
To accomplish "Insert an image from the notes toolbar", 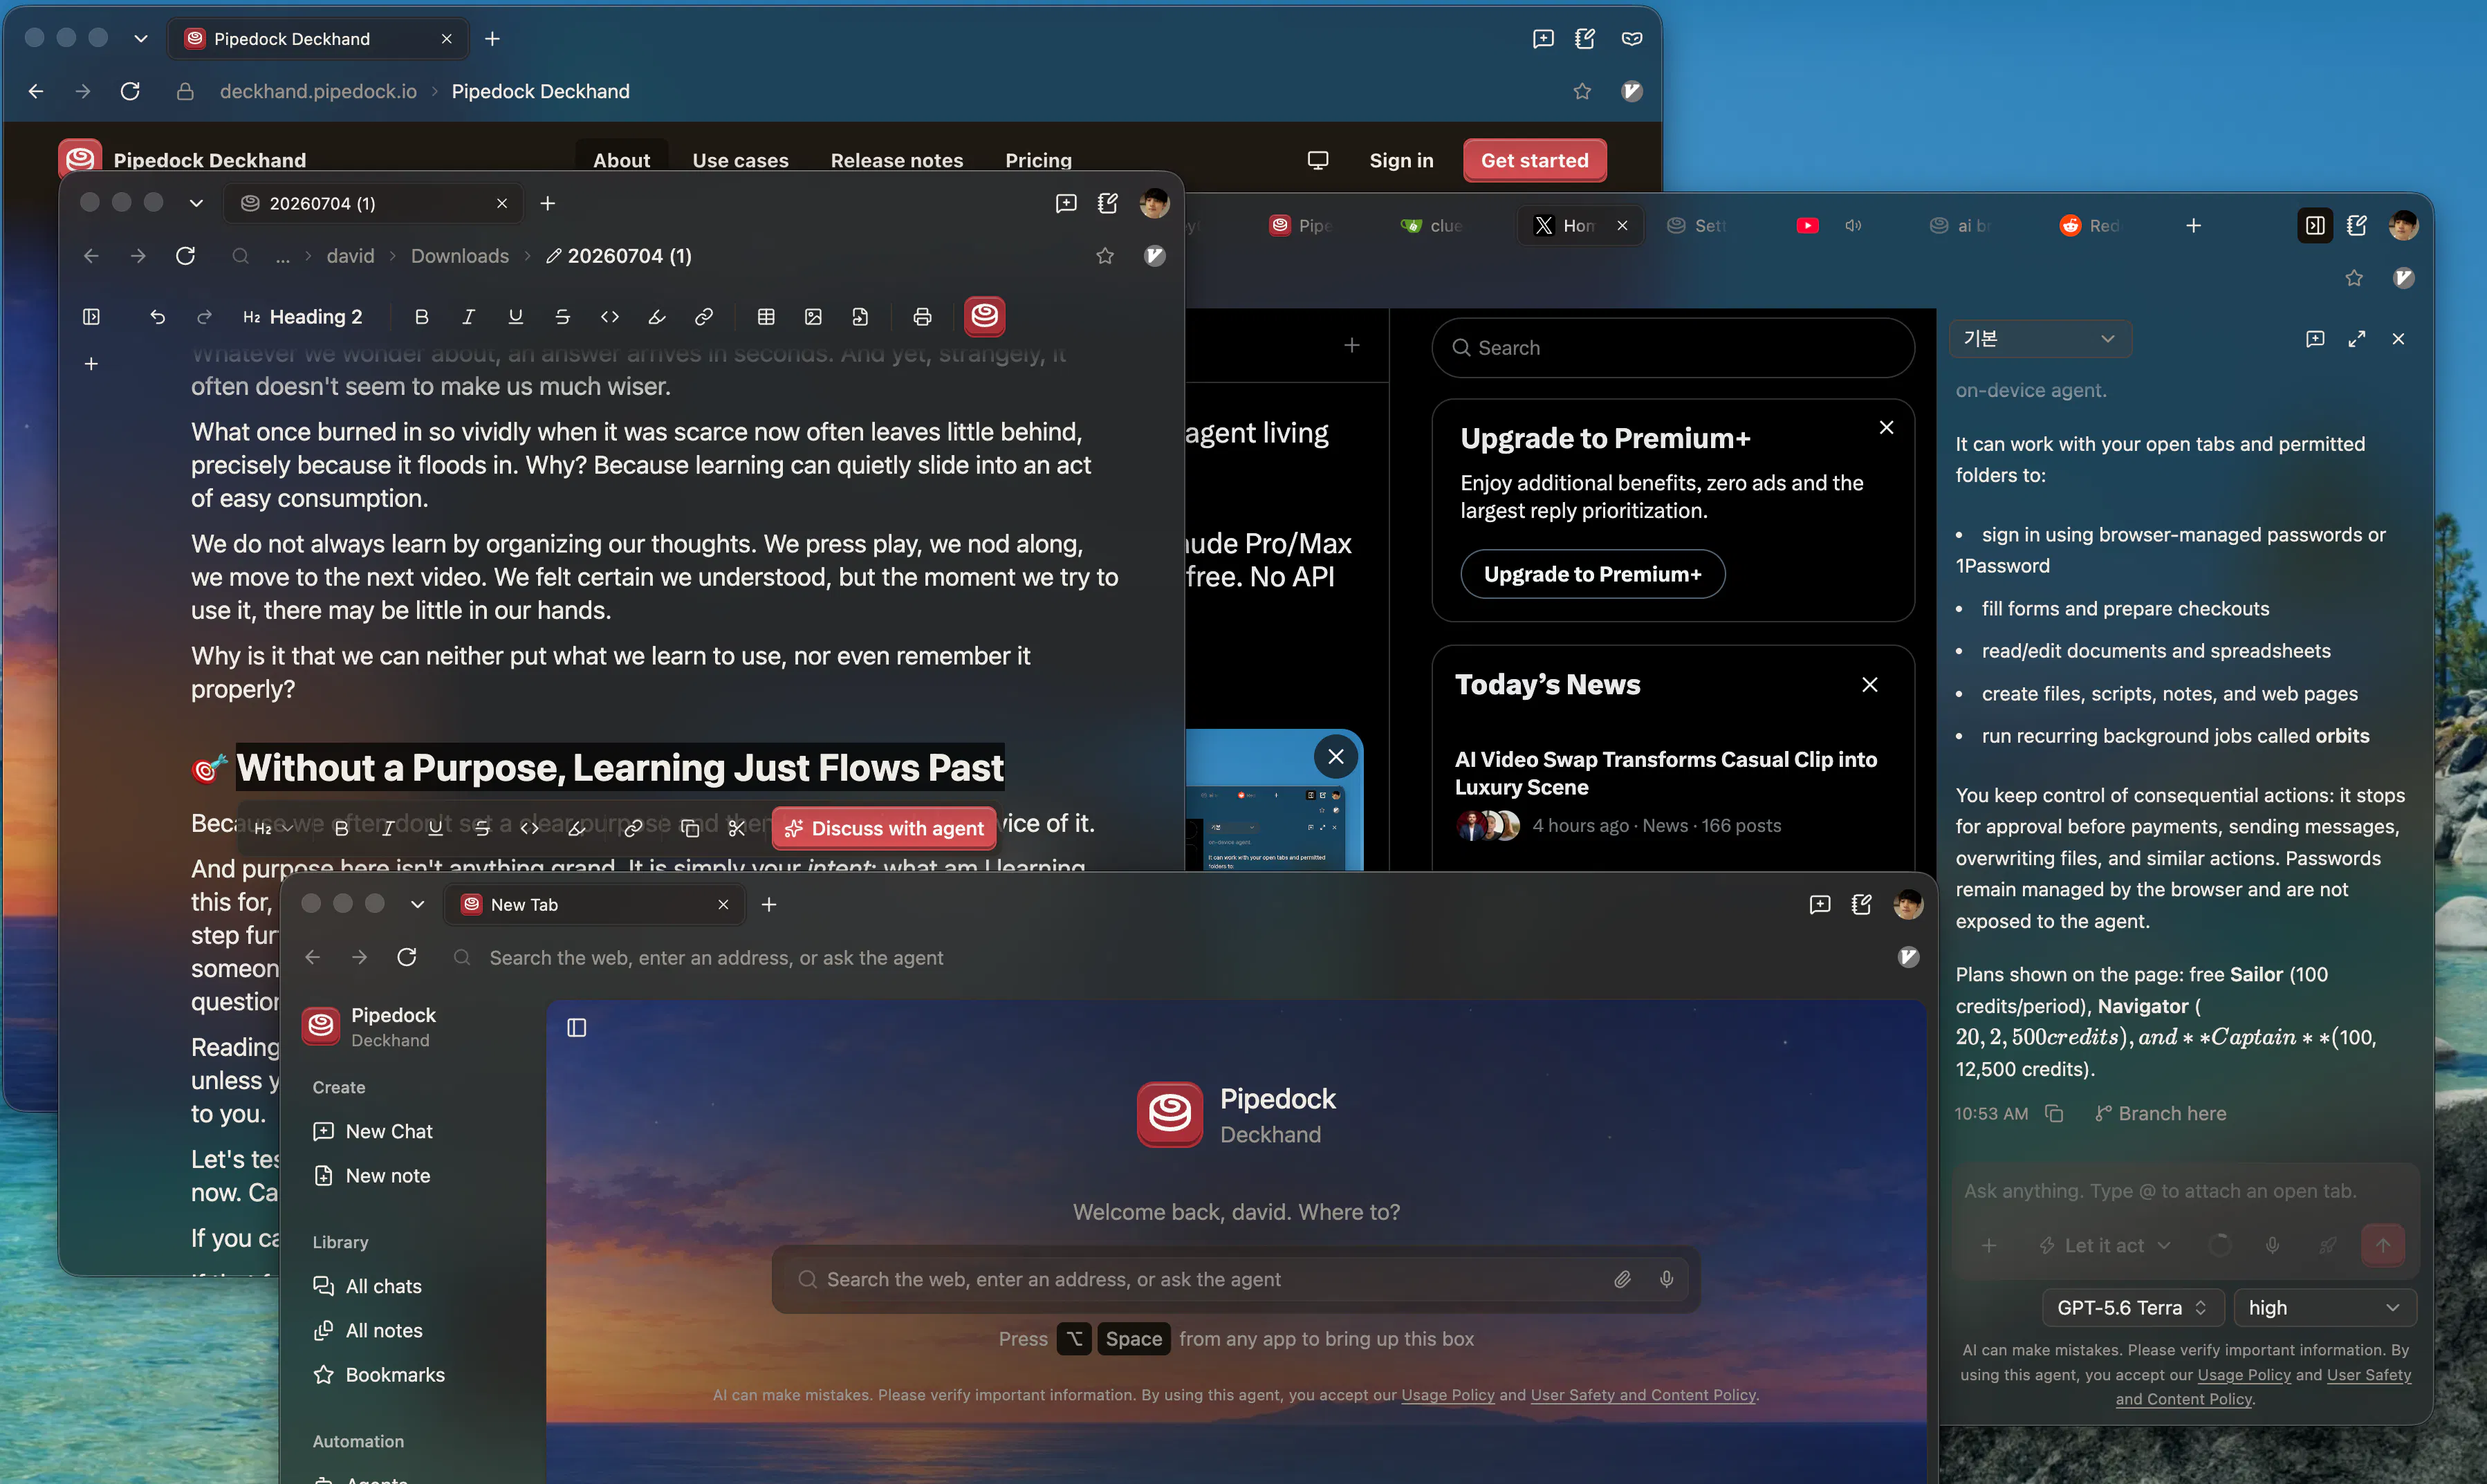I will tap(813, 317).
